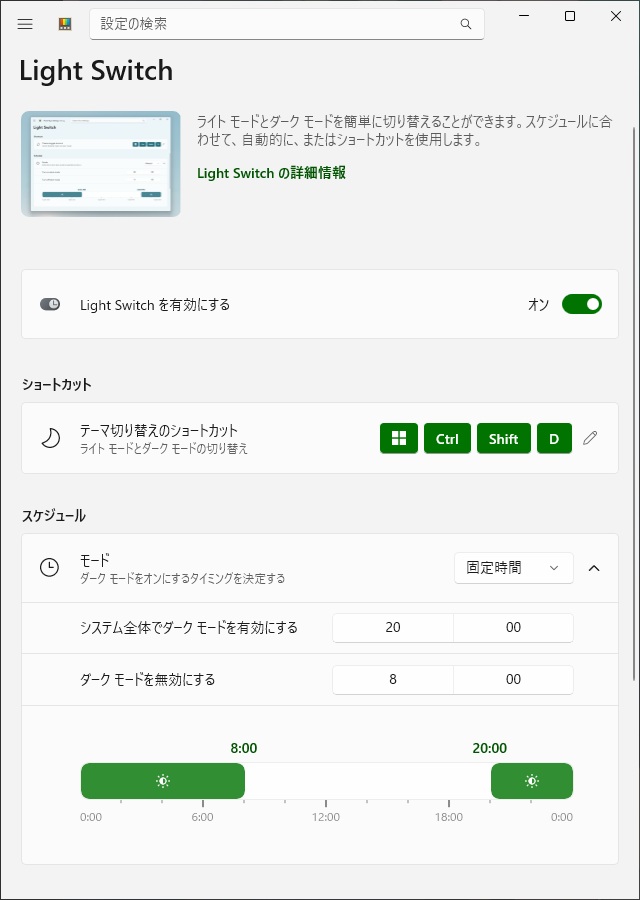This screenshot has height=900, width=640.
Task: Open the hamburger navigation menu
Action: pyautogui.click(x=25, y=24)
